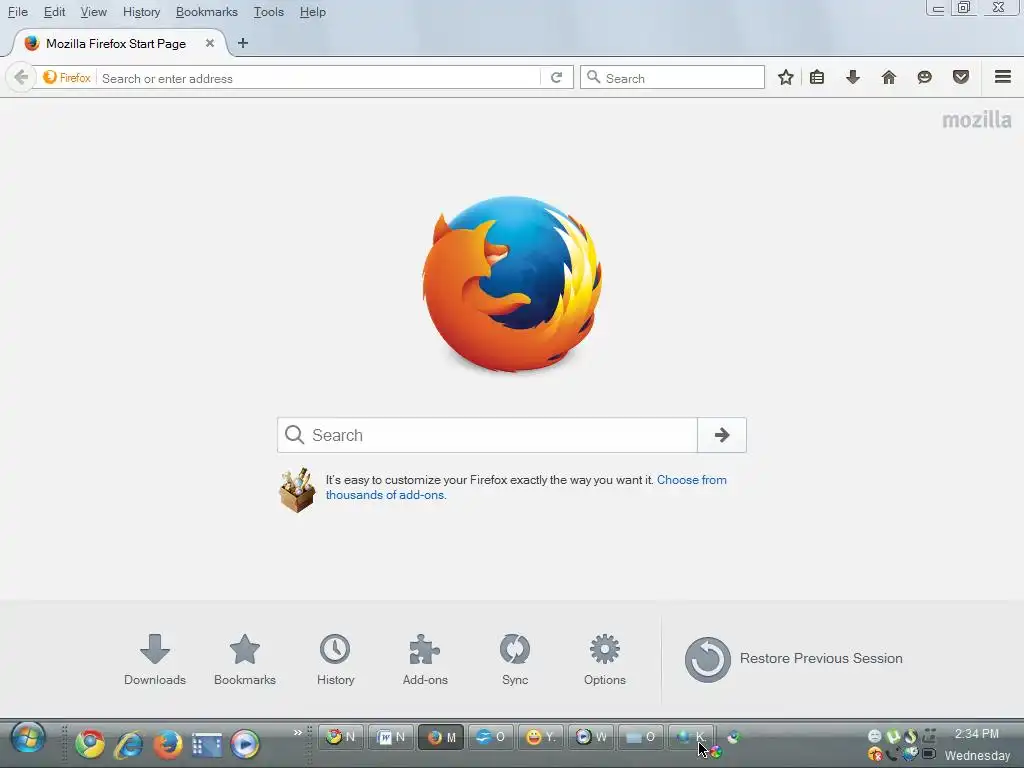Expand quick launch overflow chevron

point(298,732)
